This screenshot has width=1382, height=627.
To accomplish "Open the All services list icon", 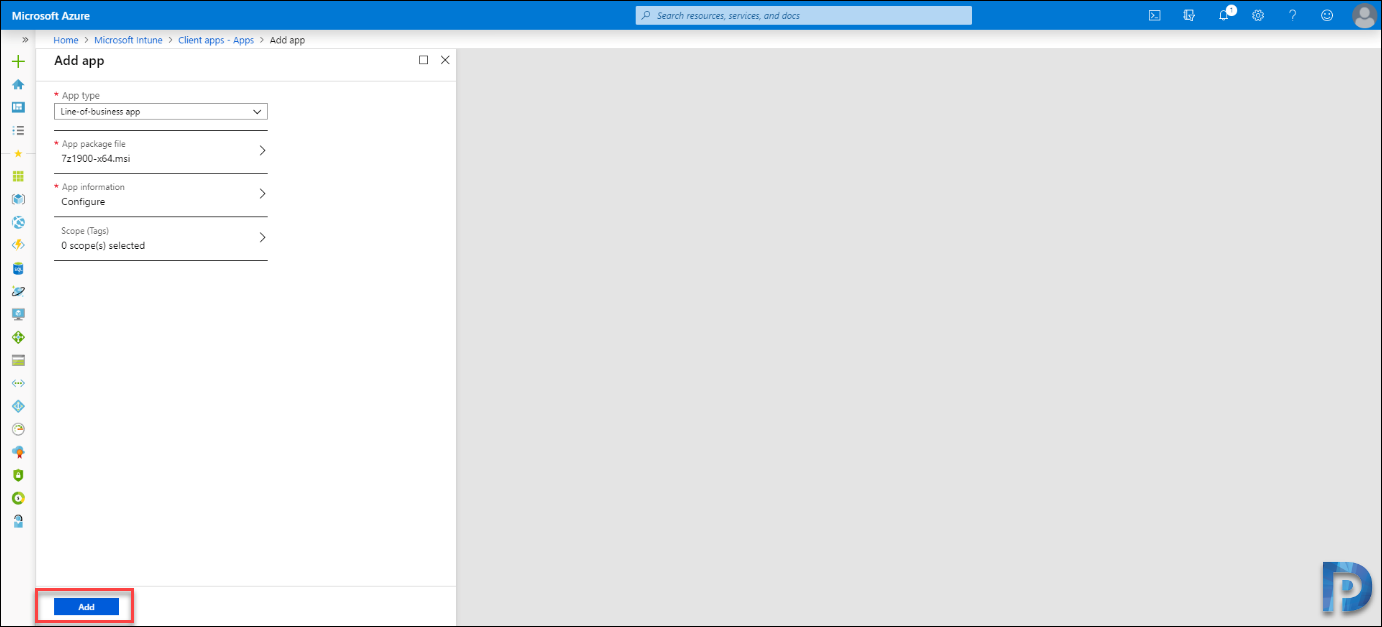I will 18,130.
